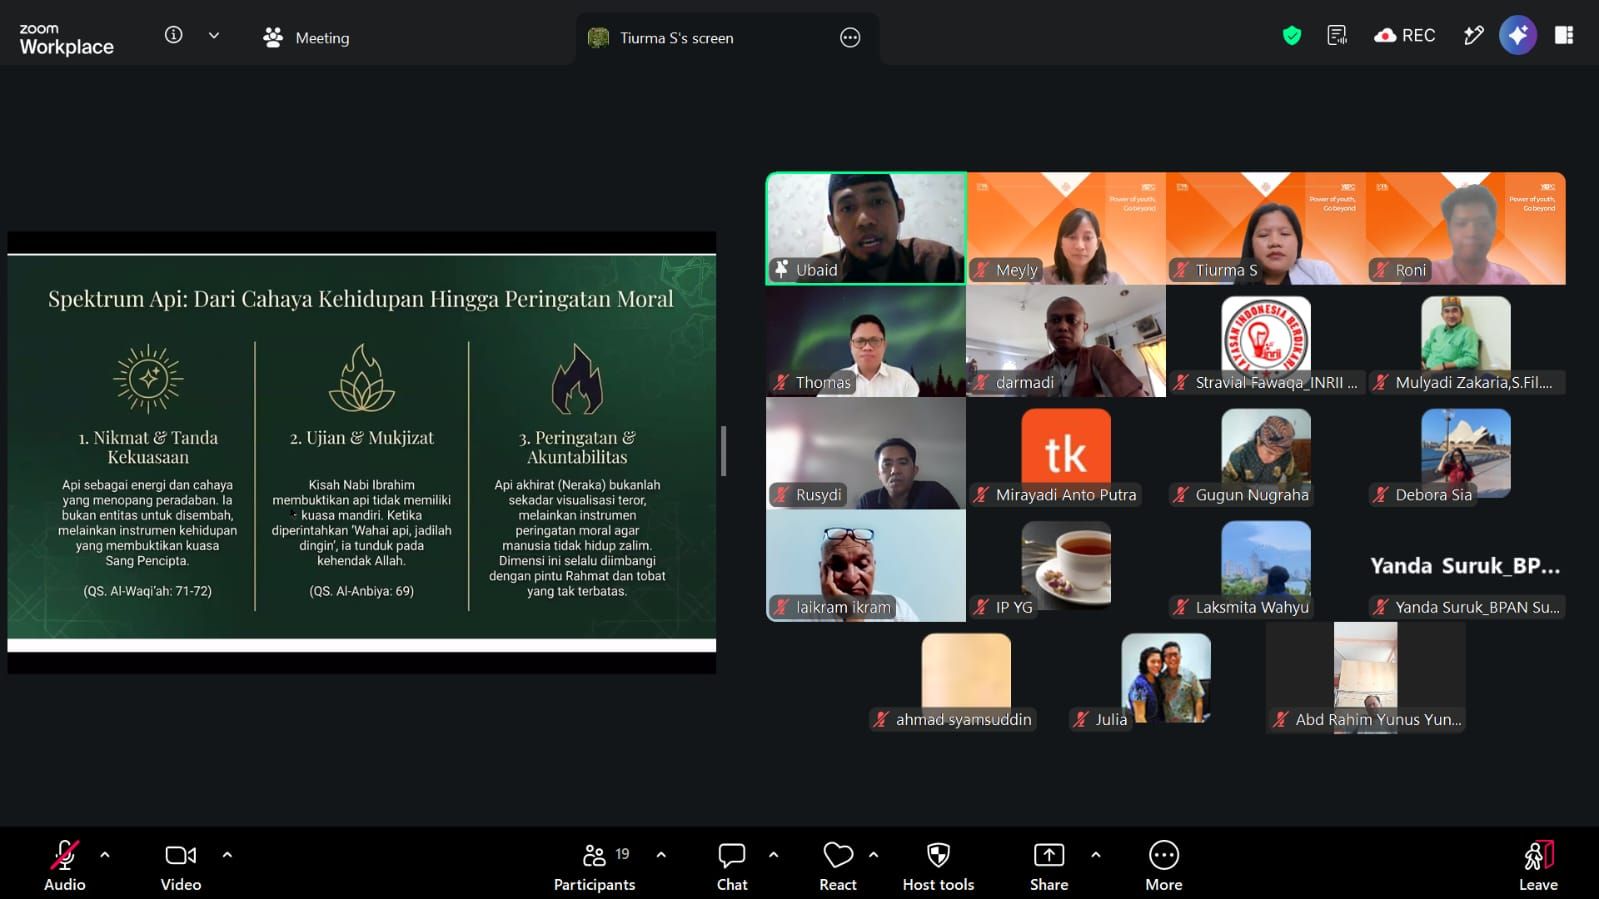Open the Meeting tab
Image resolution: width=1599 pixels, height=899 pixels.
306,38
